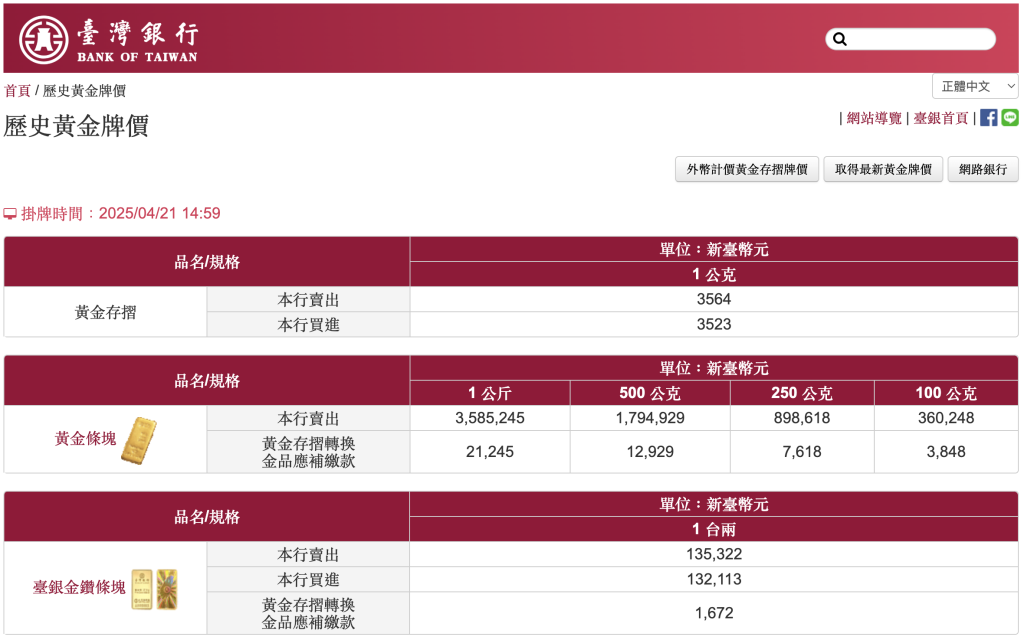Screen dimensions: 1024x640
Task: Open the LINE share icon
Action: (x=1010, y=118)
